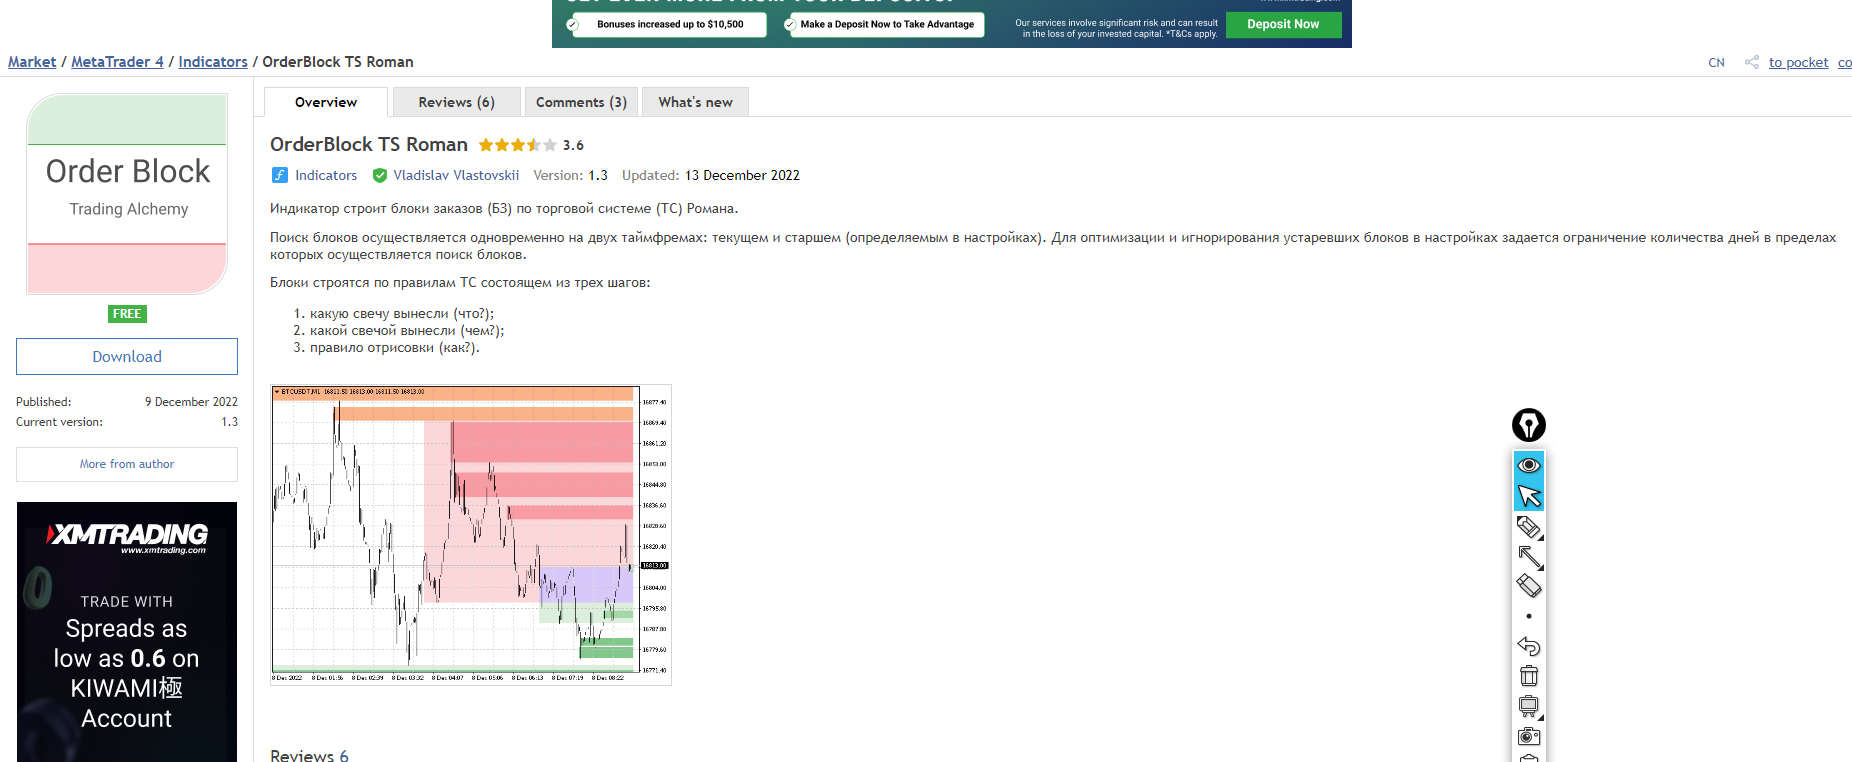This screenshot has width=1852, height=762.
Task: Click the 'to pocket' link
Action: tap(1798, 62)
